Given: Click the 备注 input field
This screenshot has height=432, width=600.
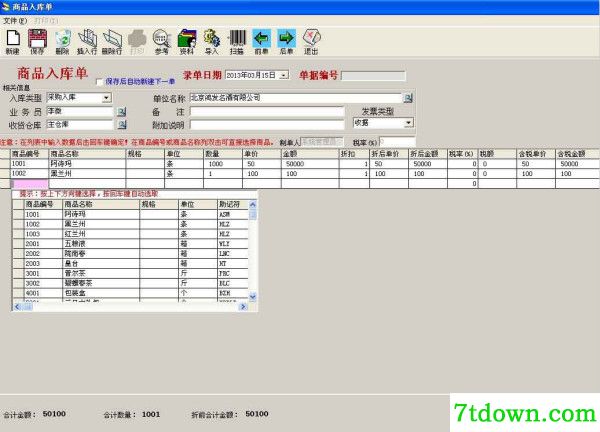Looking at the screenshot, I should coord(267,112).
